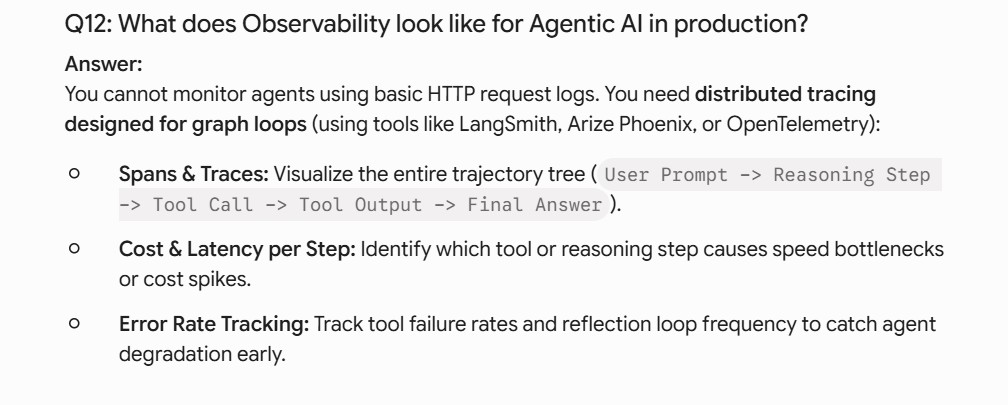This screenshot has width=1008, height=405.
Task: Click the bold "designed for graph loops" phrase
Action: 186,124
